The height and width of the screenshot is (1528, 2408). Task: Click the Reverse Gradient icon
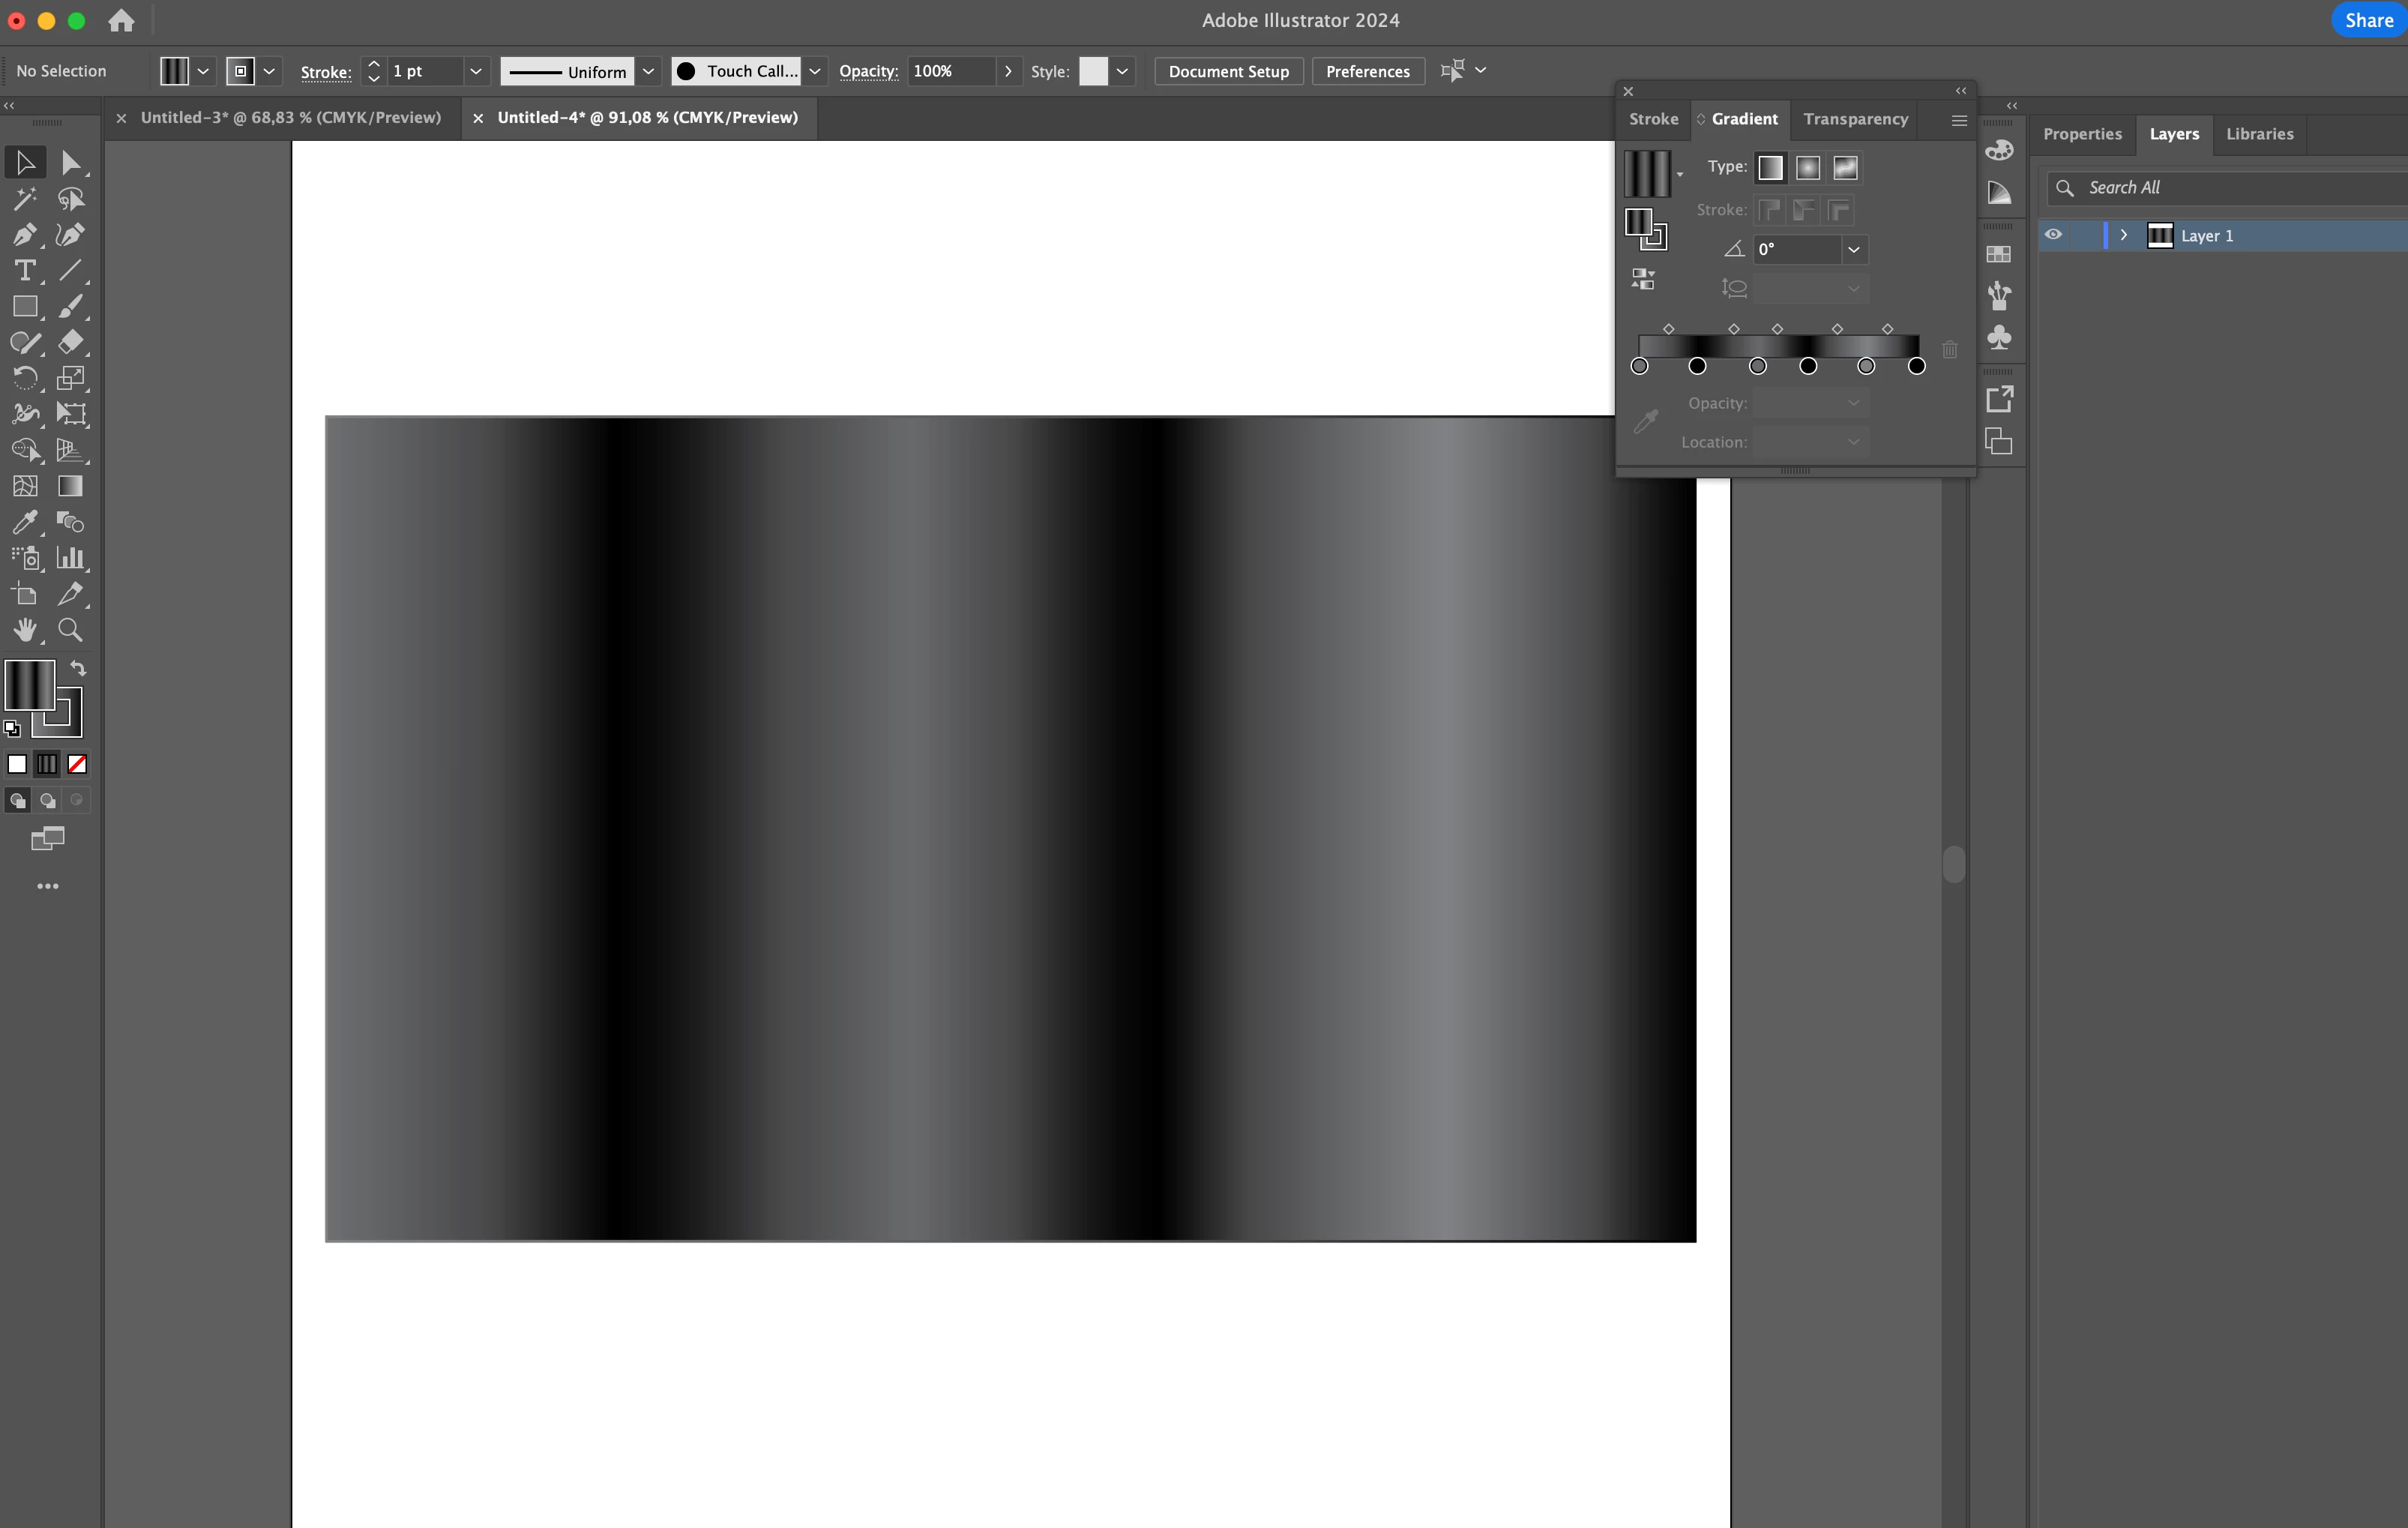click(x=1643, y=279)
